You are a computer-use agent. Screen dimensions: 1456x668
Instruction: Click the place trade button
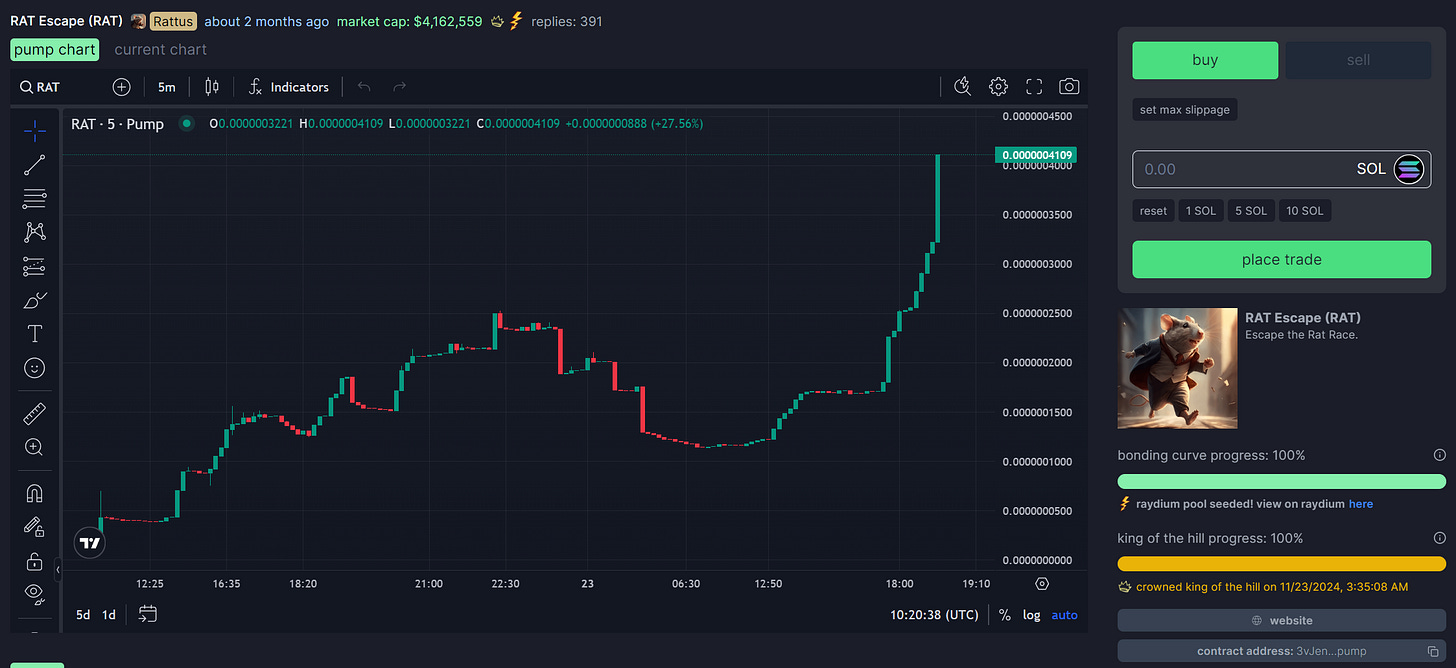click(1281, 259)
